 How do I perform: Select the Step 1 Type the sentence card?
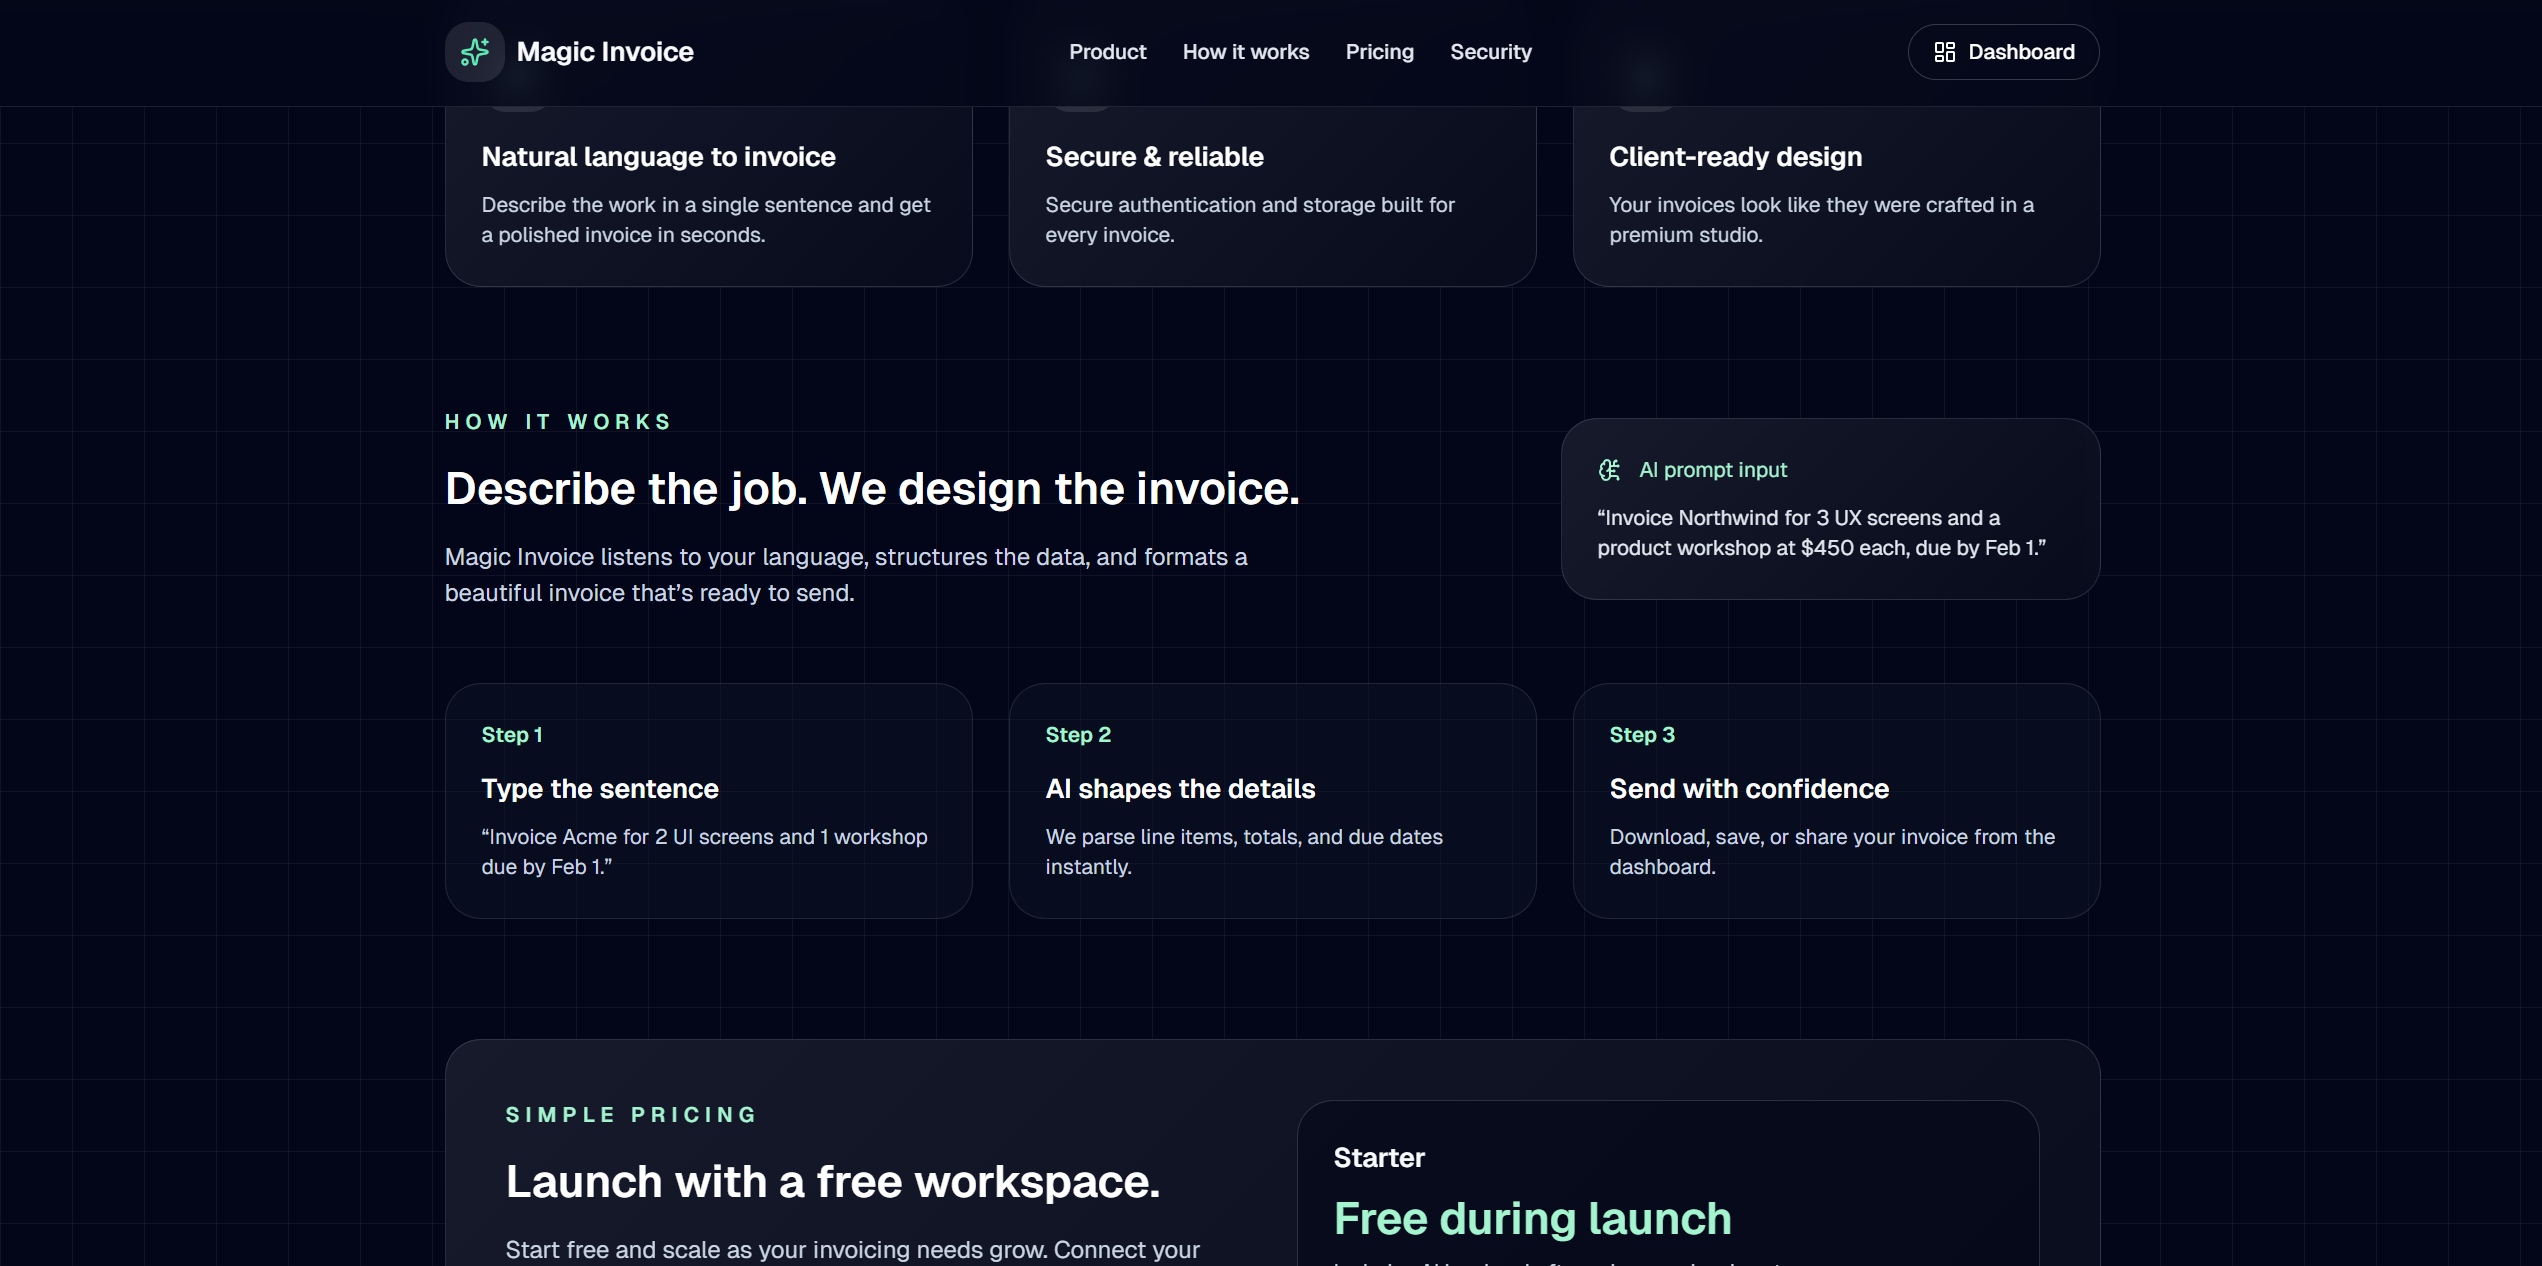pos(708,800)
